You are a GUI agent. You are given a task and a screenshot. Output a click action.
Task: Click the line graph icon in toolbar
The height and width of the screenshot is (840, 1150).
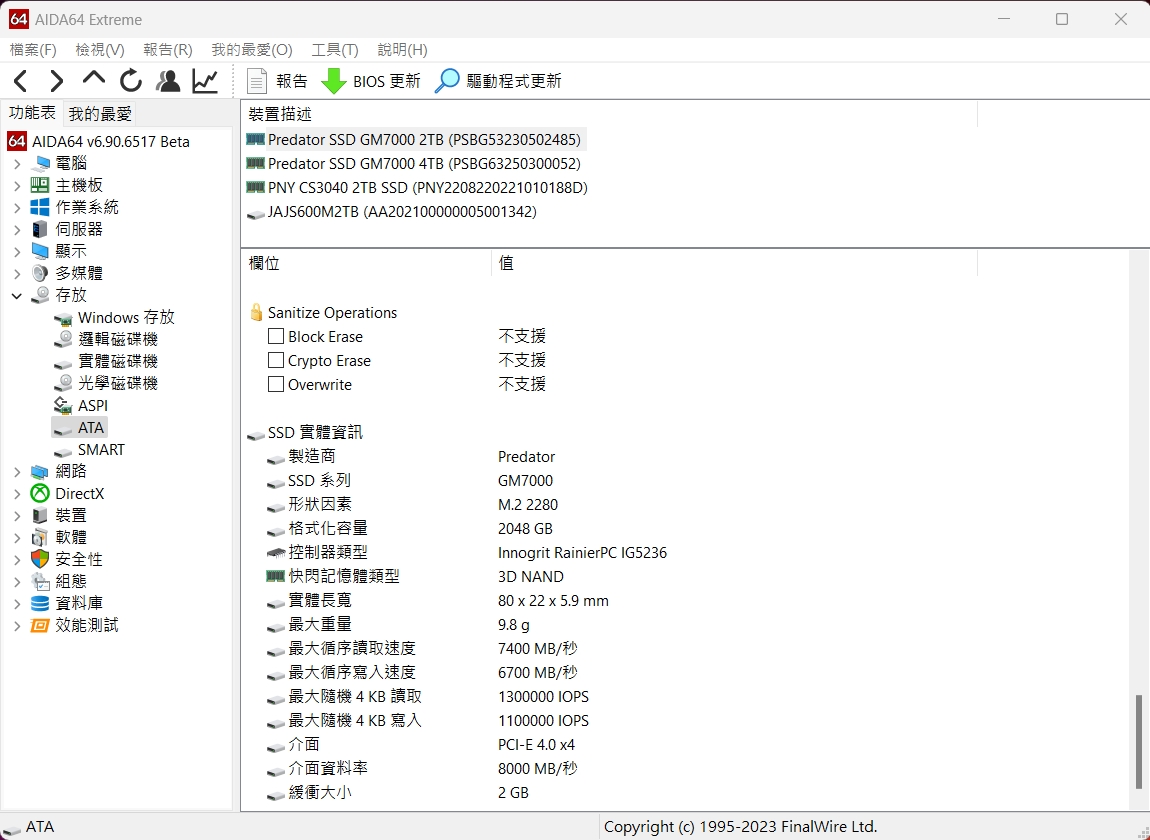205,81
